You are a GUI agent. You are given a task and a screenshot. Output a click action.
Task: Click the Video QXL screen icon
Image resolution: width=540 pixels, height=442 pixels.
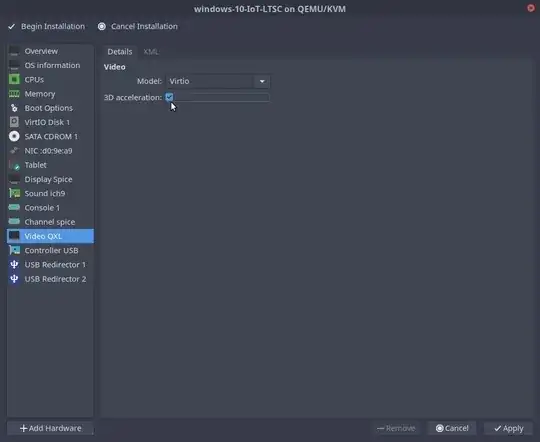click(x=14, y=236)
